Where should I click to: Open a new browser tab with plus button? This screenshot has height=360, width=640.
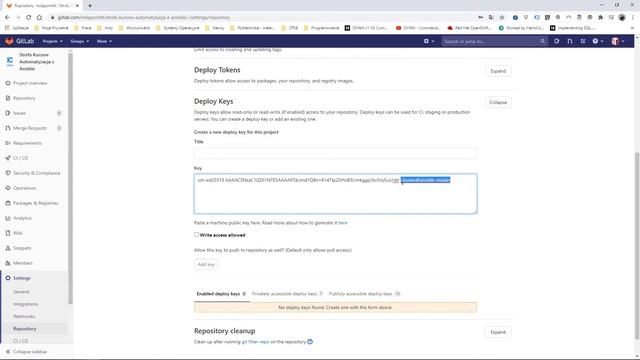pos(90,6)
